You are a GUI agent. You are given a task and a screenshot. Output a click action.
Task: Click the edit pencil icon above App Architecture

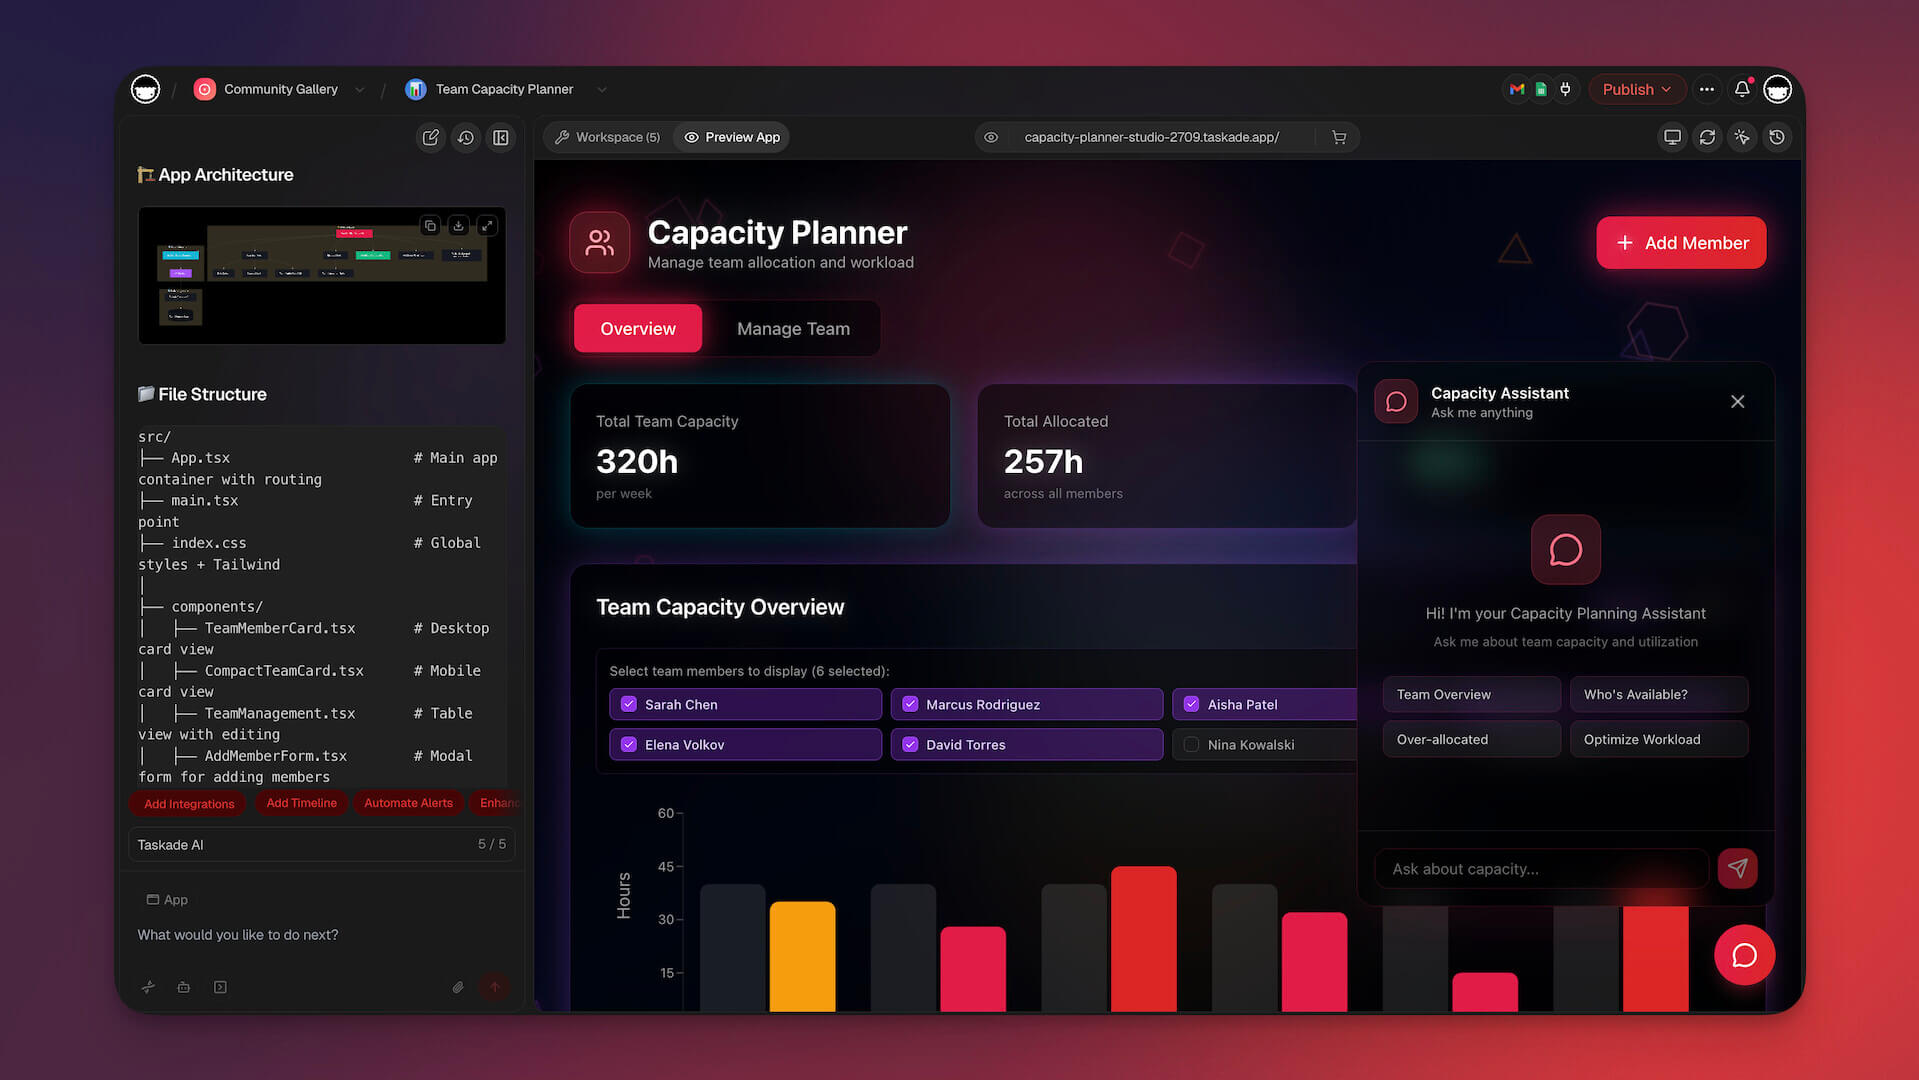(x=430, y=137)
